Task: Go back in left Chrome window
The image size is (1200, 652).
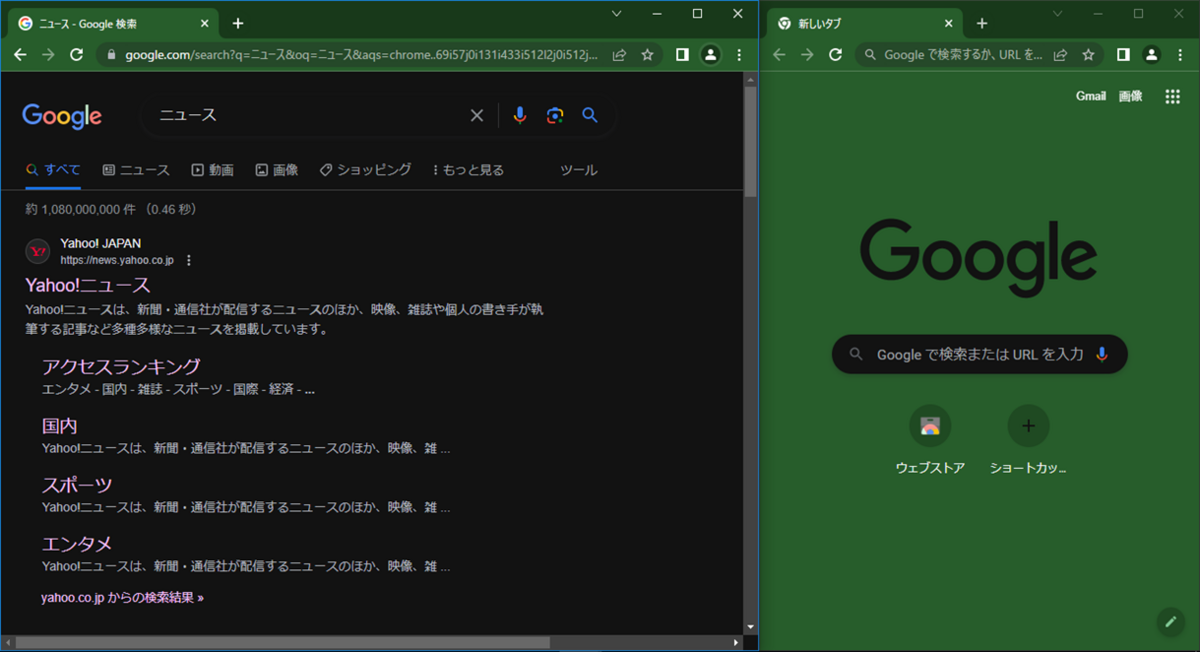Action: [x=20, y=55]
